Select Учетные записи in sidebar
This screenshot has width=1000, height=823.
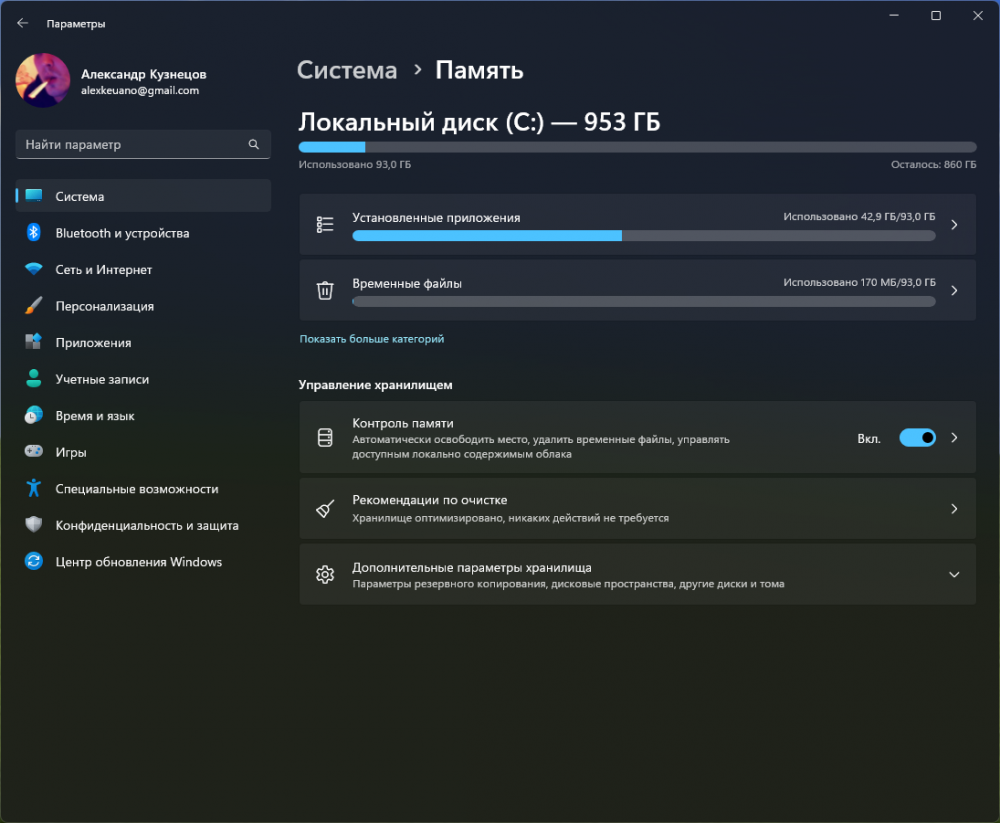(102, 379)
